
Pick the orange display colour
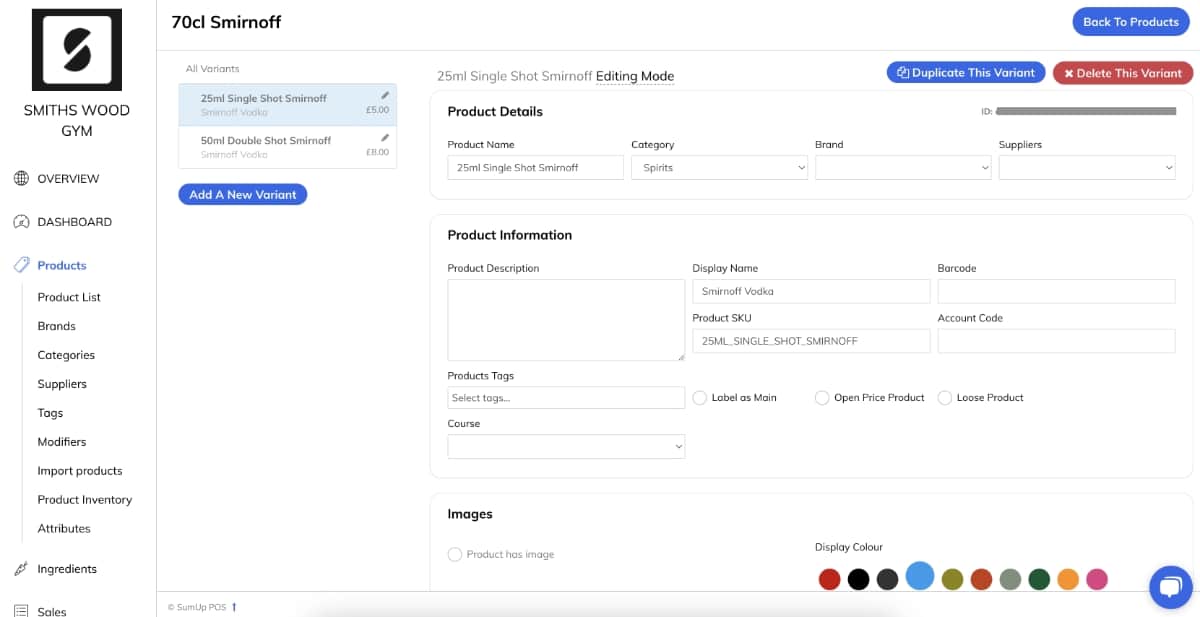1068,579
